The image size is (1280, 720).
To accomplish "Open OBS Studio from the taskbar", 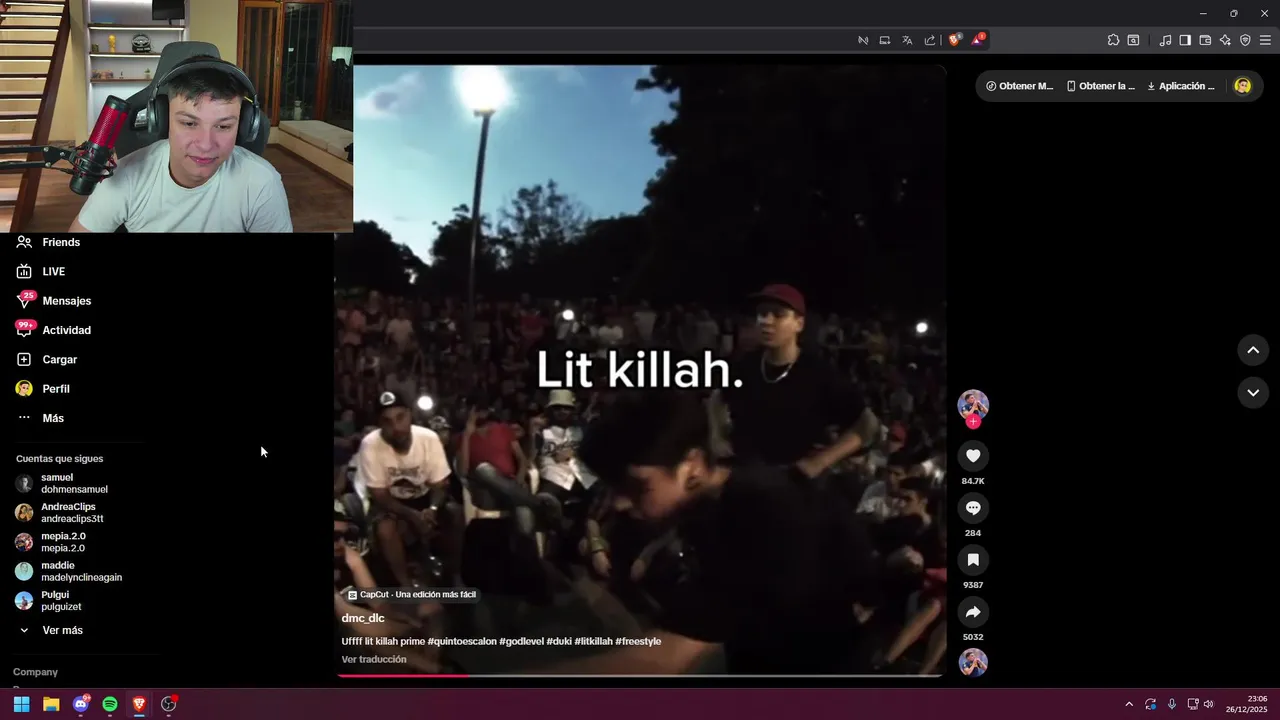I will pos(169,704).
